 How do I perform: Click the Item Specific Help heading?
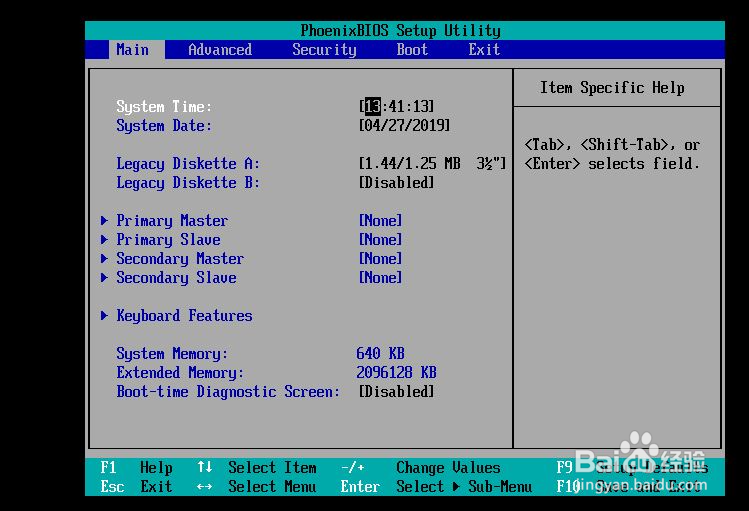coord(612,88)
